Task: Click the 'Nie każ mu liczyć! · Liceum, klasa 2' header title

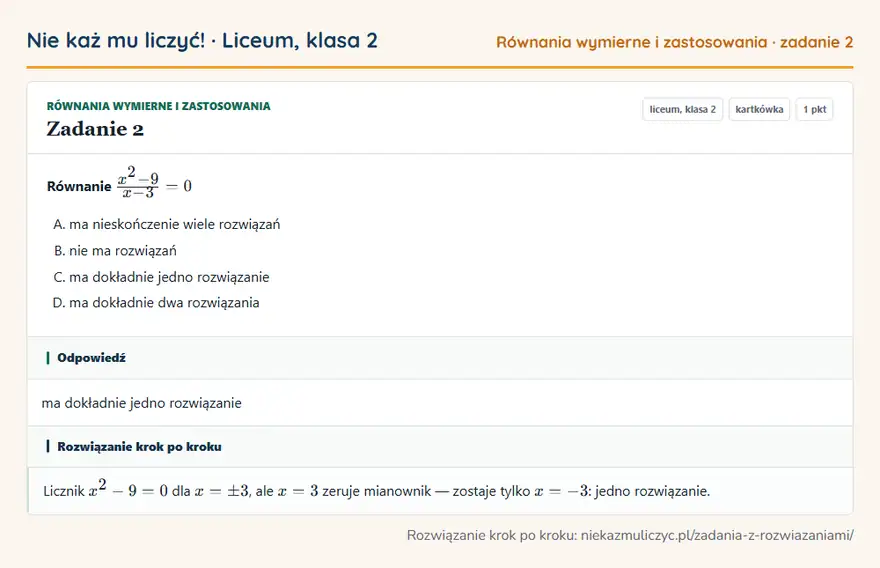Action: [x=202, y=40]
